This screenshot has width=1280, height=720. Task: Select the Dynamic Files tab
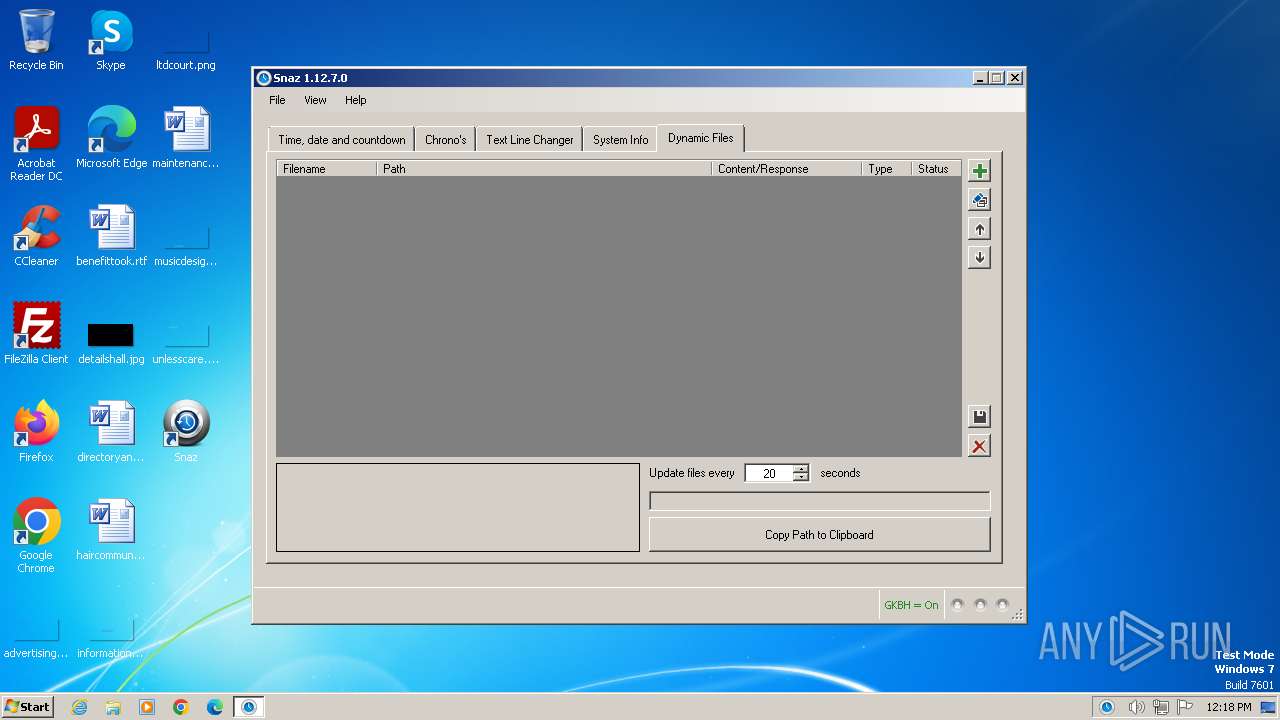[x=700, y=138]
